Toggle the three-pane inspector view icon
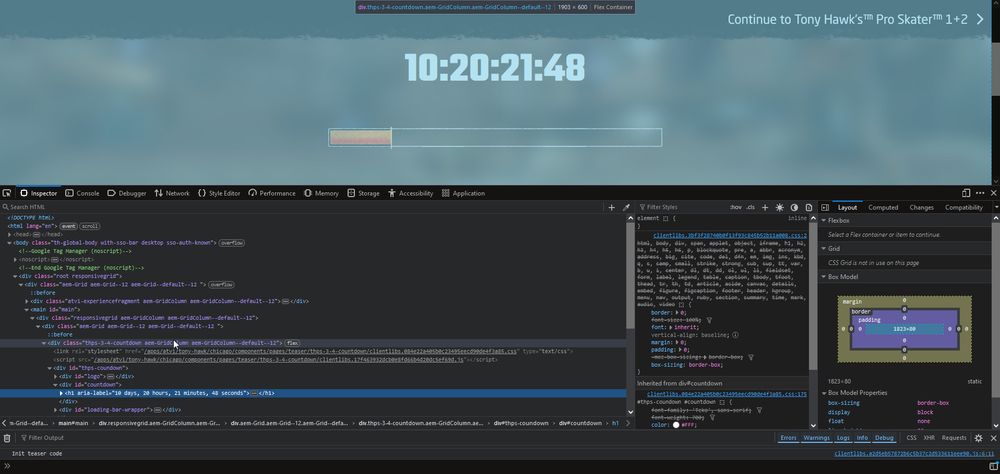Screen dimensions: 1000x474 point(825,207)
